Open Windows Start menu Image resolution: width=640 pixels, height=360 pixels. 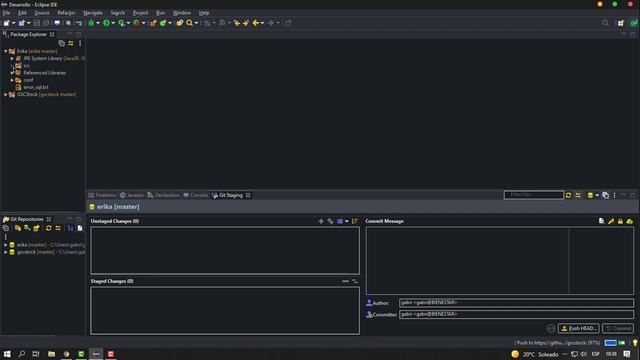coord(7,354)
